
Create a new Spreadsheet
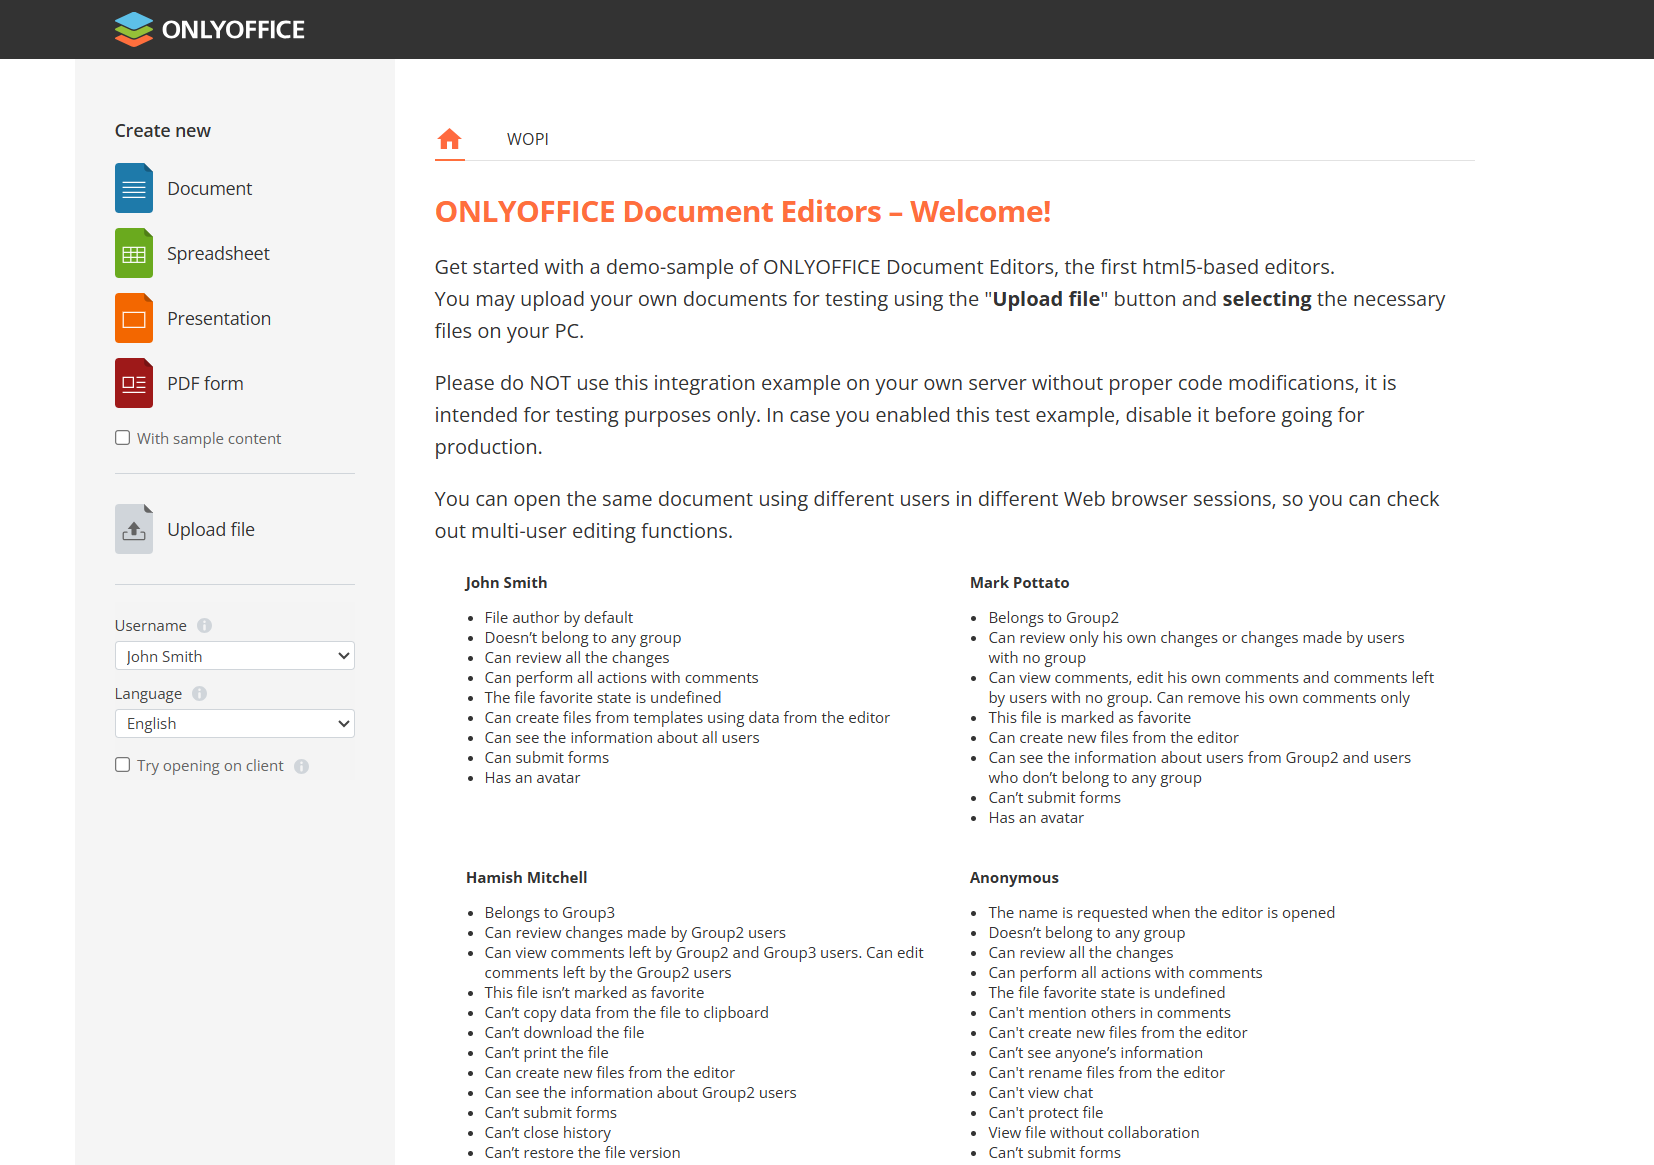218,253
